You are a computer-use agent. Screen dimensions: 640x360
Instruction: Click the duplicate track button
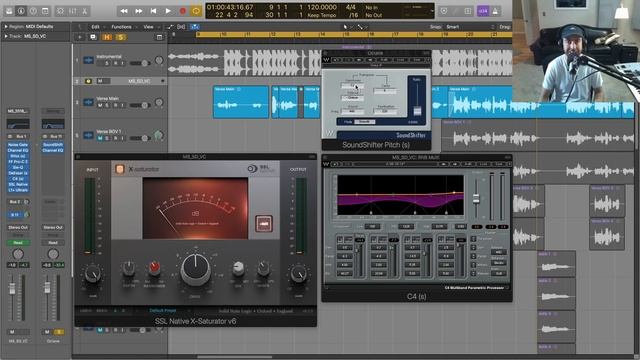[x=93, y=37]
